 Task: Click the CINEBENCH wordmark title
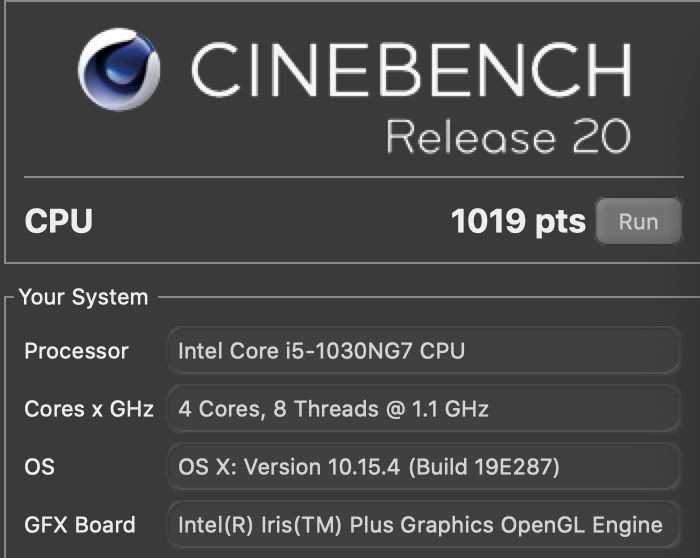pos(411,69)
